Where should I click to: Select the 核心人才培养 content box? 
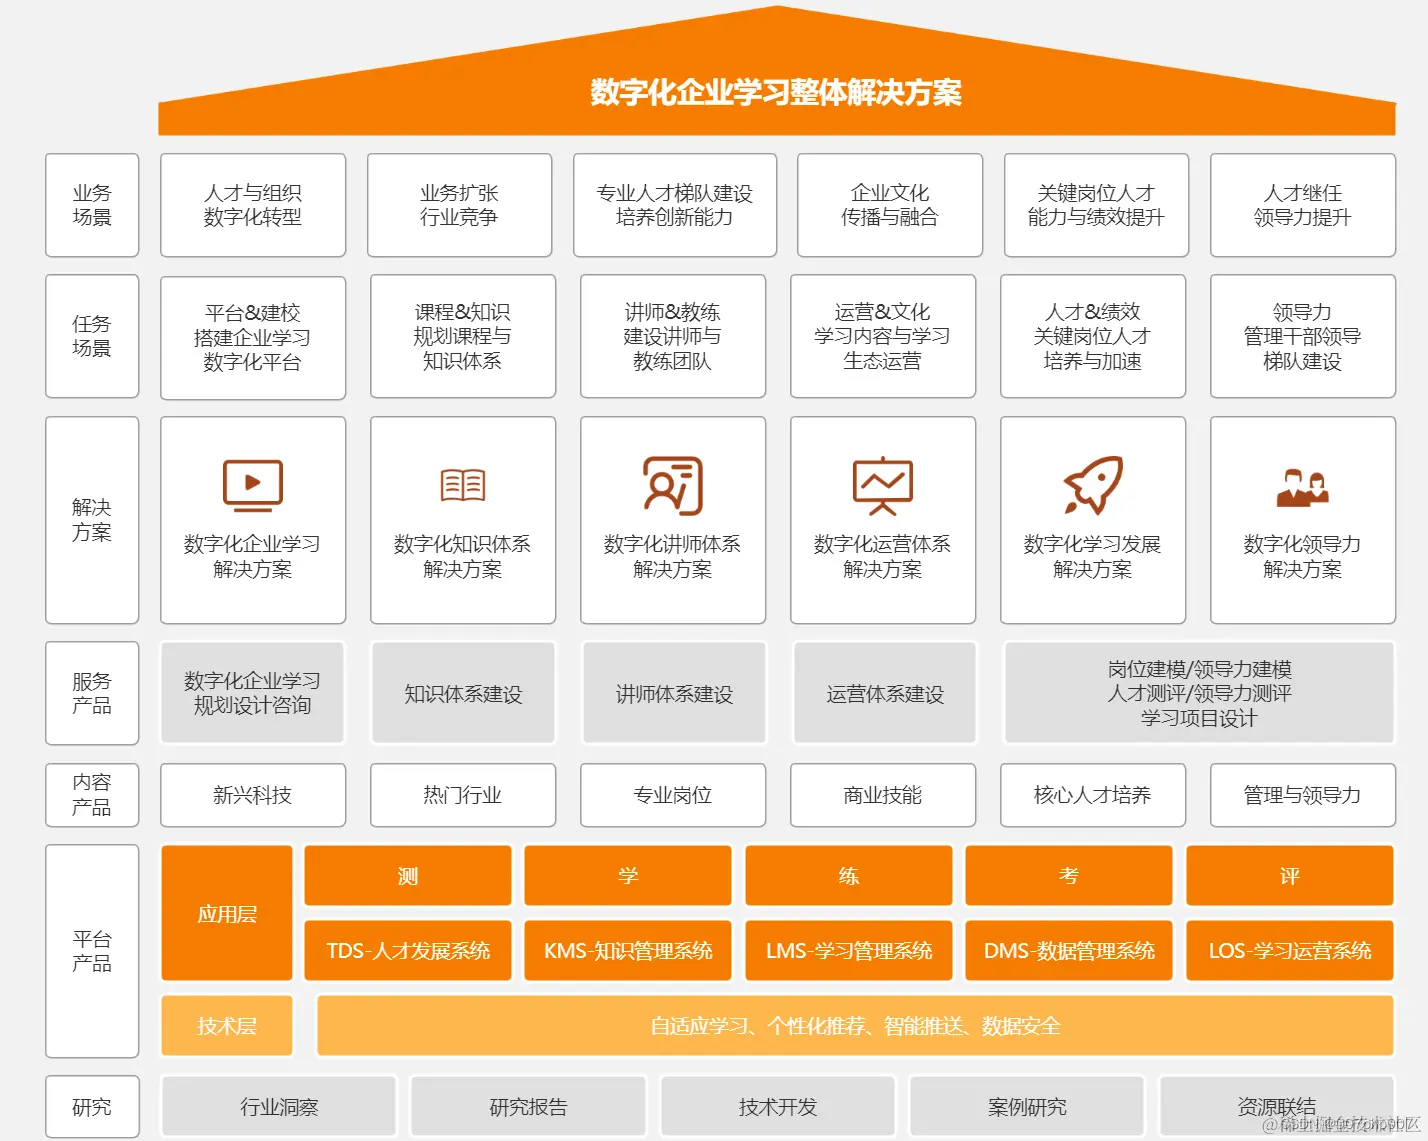1093,795
